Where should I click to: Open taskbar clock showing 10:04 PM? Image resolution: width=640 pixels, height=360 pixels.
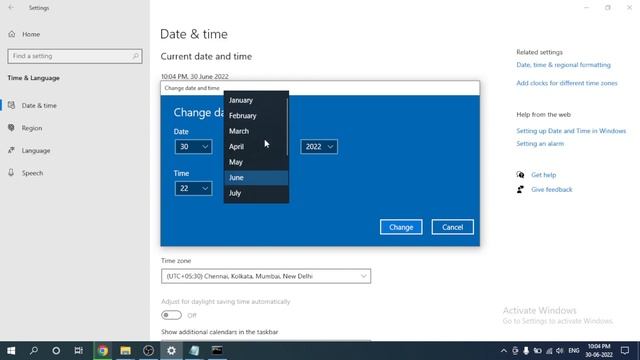pyautogui.click(x=599, y=351)
